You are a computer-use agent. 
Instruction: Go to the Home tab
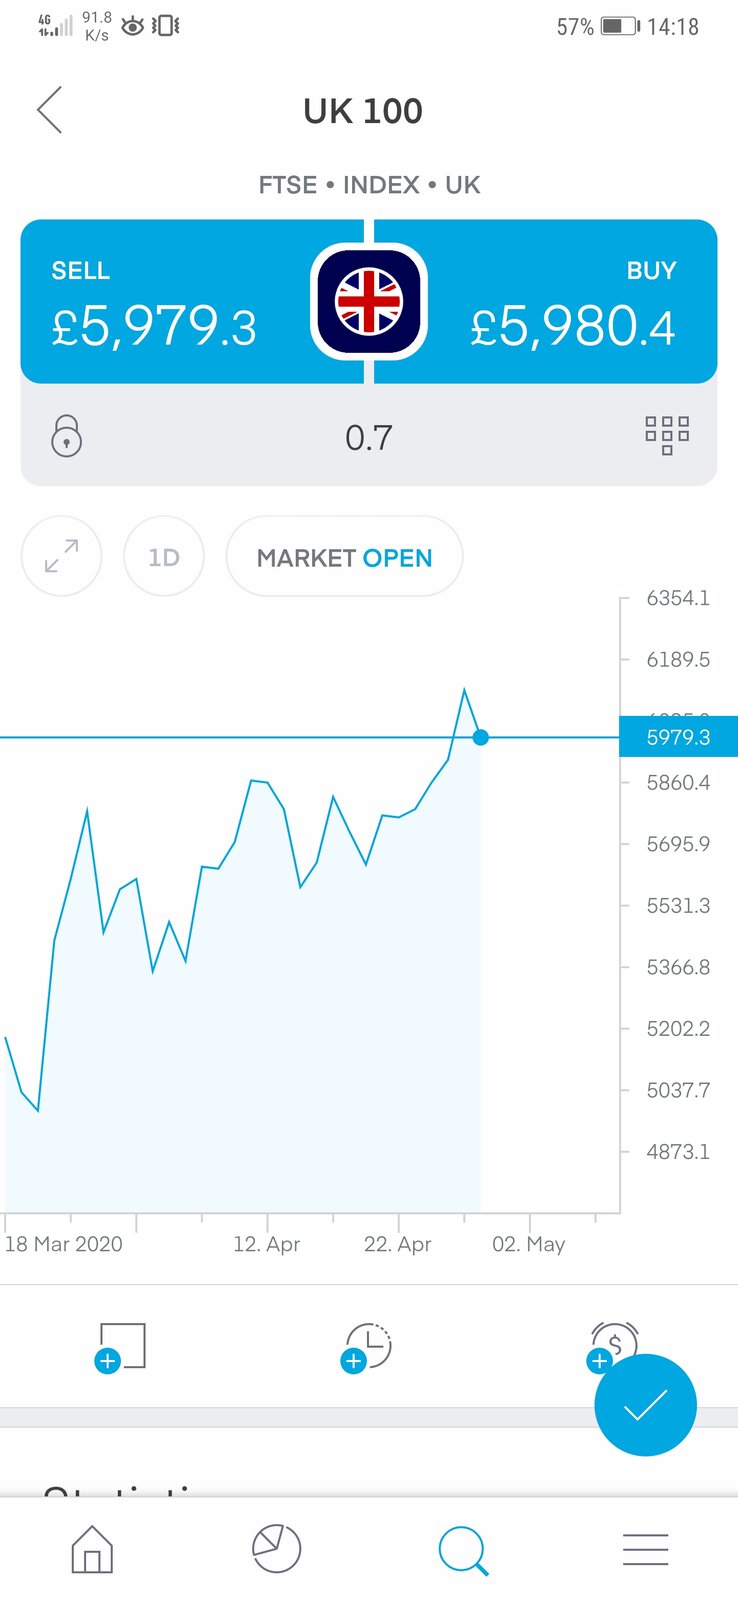92,1549
